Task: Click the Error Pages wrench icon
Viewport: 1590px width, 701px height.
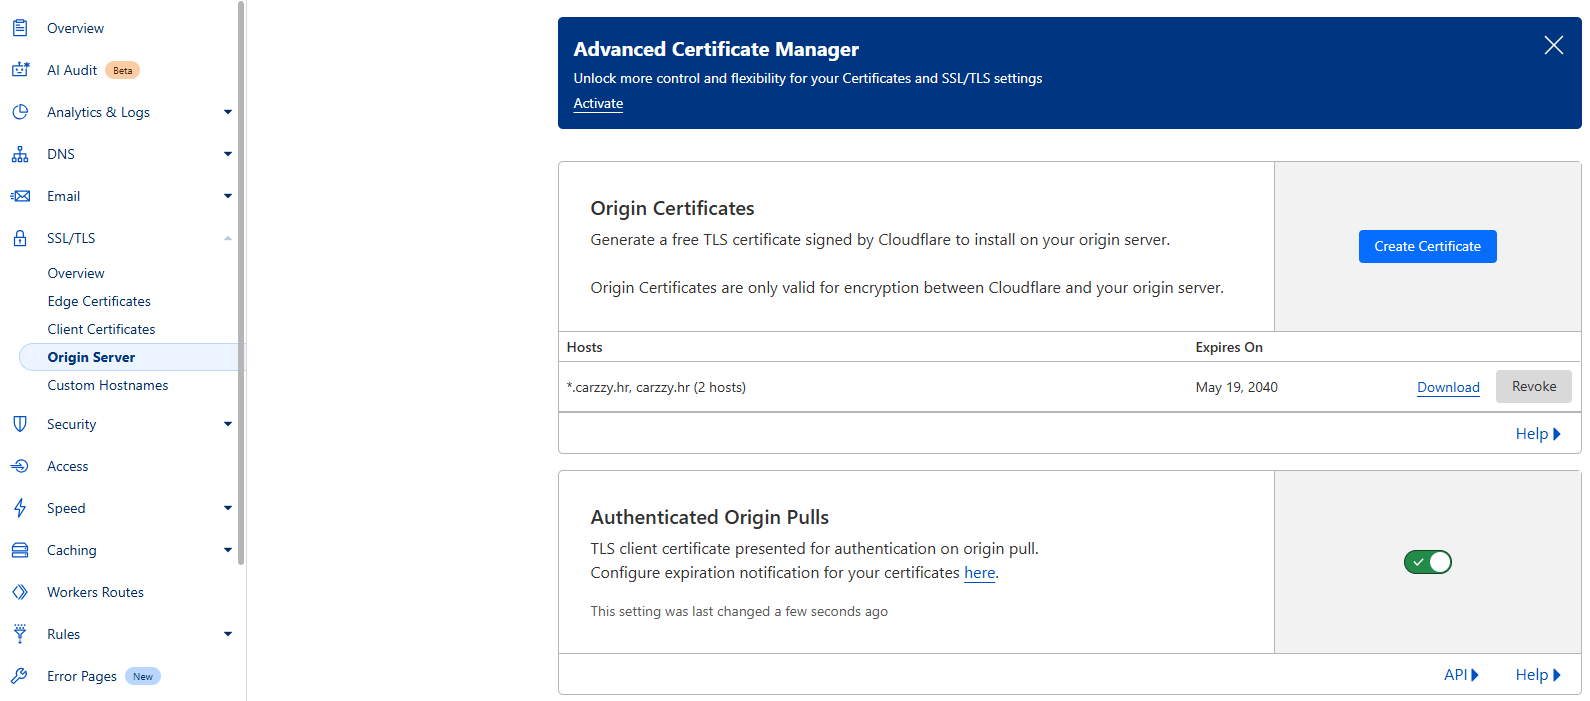Action: pos(20,676)
